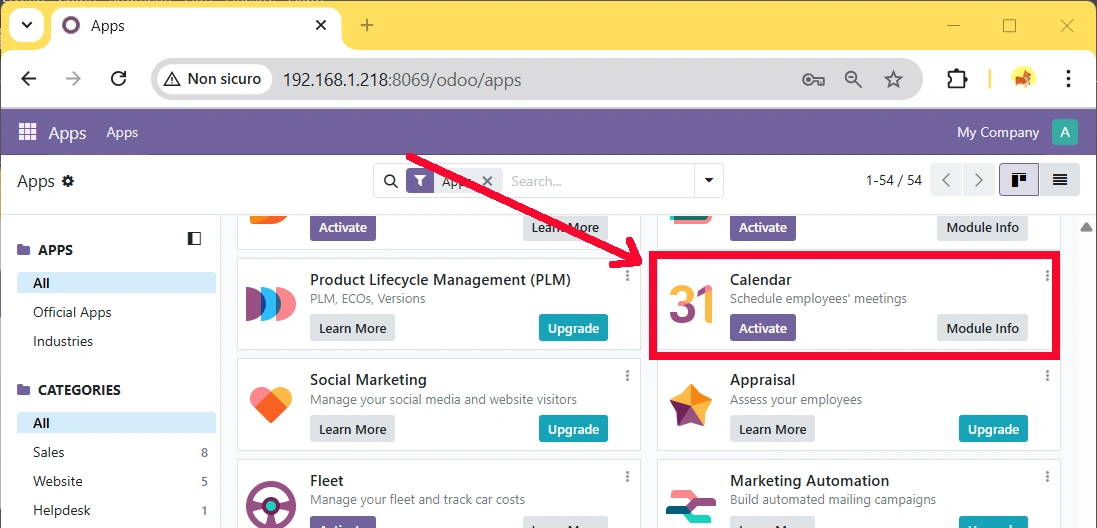Upgrade for Appraisal
1097x528 pixels.
coord(993,429)
